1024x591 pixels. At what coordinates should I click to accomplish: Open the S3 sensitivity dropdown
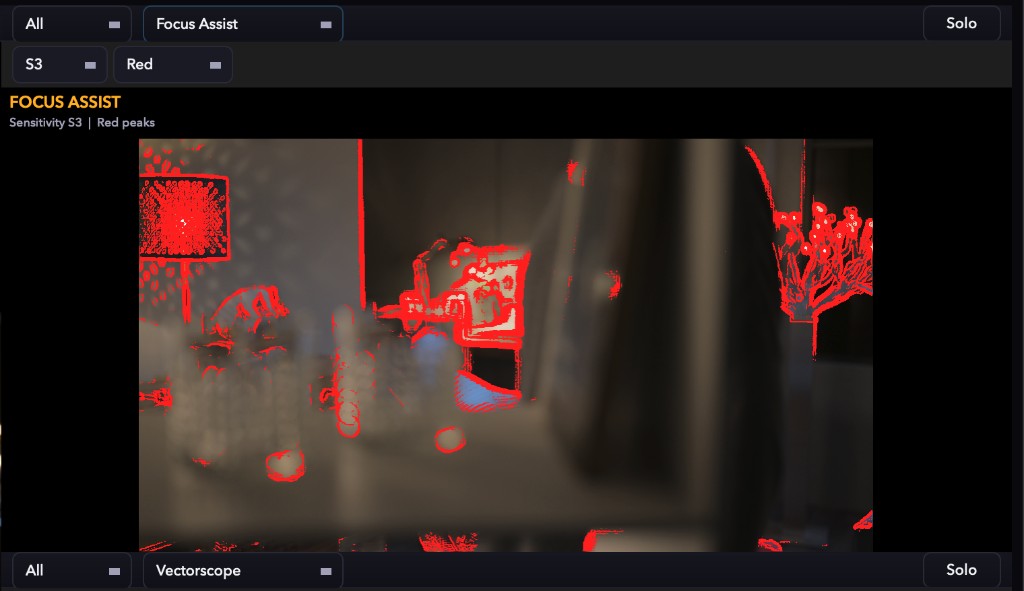[59, 65]
